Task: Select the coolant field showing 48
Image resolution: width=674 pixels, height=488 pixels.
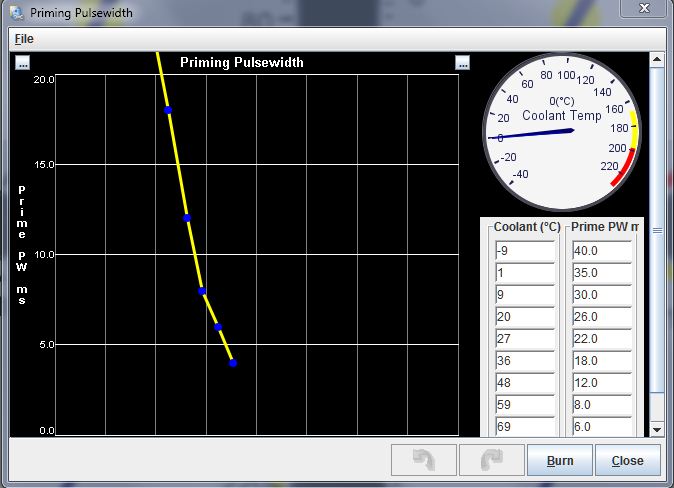Action: click(524, 383)
